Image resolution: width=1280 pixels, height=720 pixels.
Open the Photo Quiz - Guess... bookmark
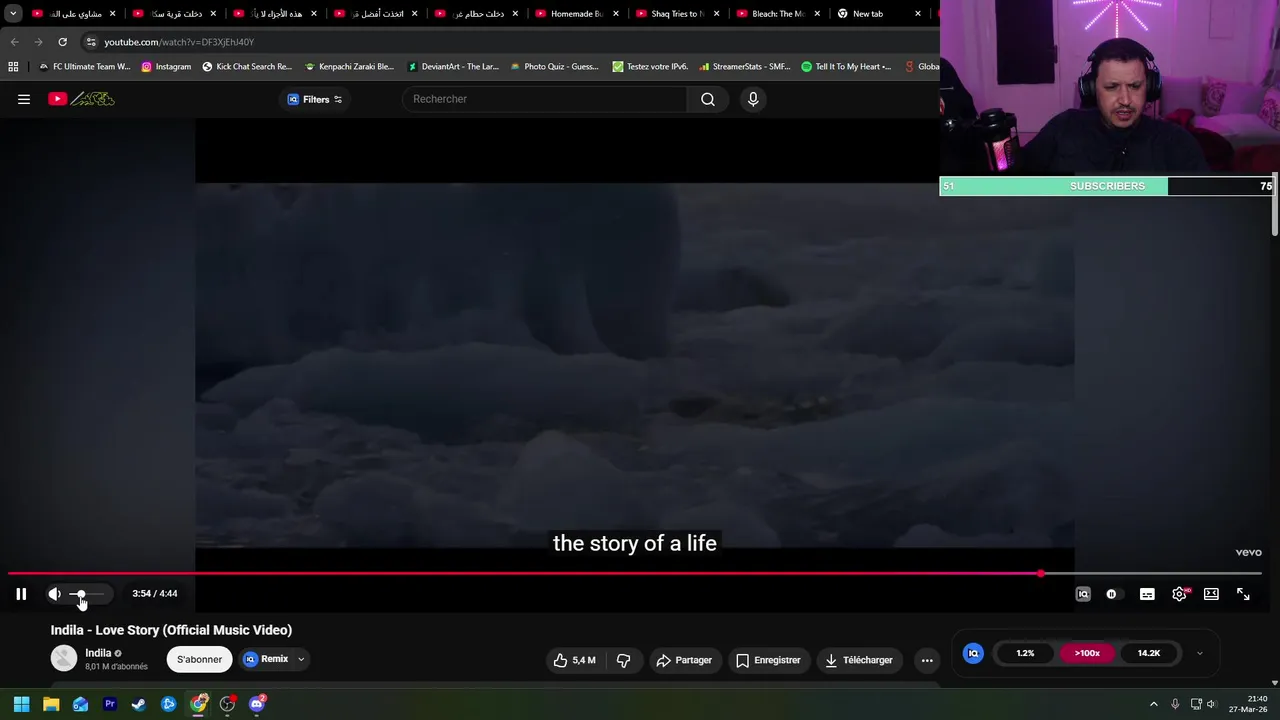tap(554, 67)
